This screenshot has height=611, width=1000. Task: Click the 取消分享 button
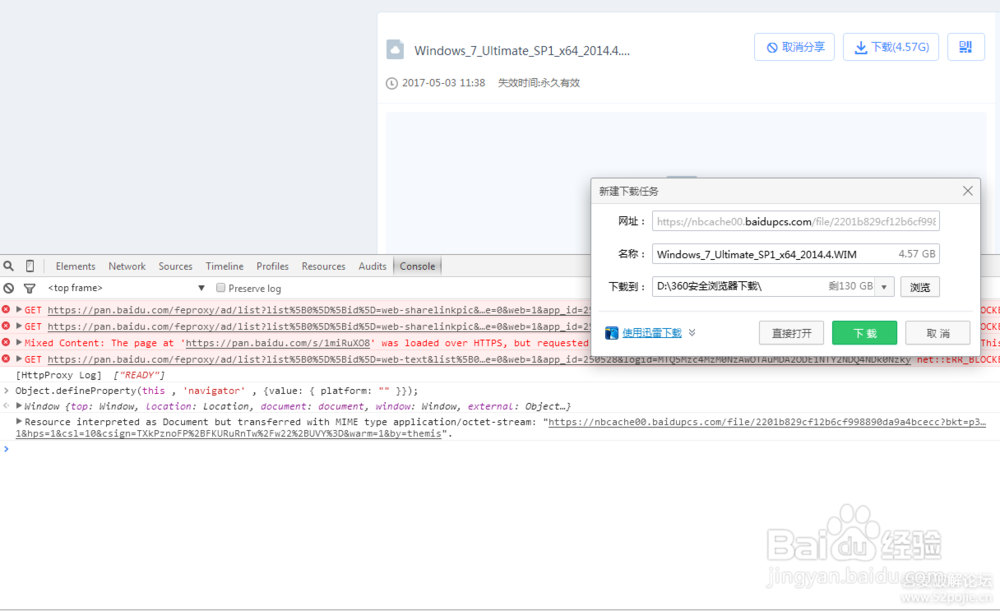click(x=795, y=47)
